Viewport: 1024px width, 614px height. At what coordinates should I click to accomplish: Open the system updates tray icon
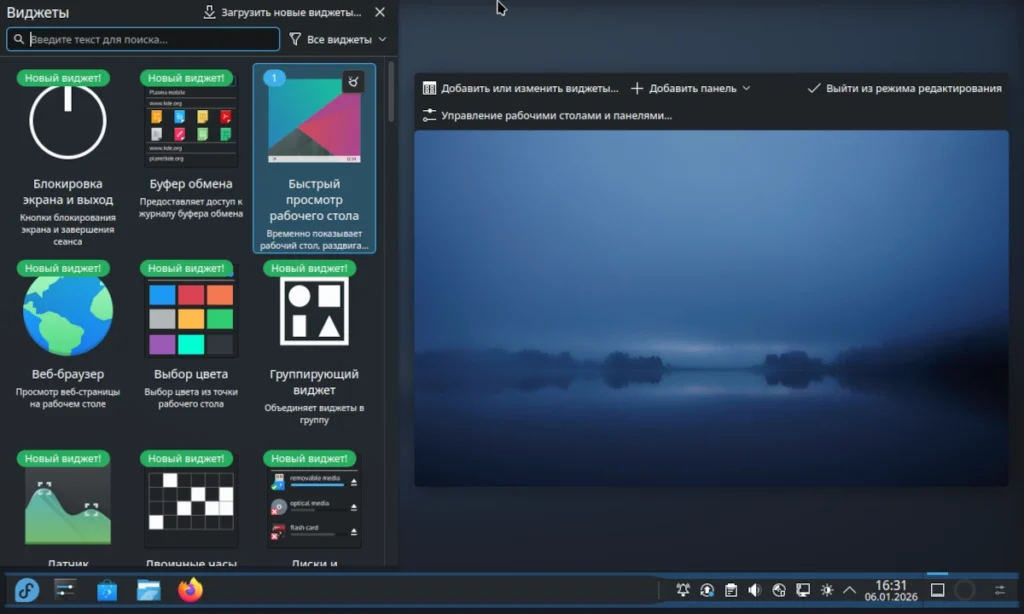pos(707,590)
